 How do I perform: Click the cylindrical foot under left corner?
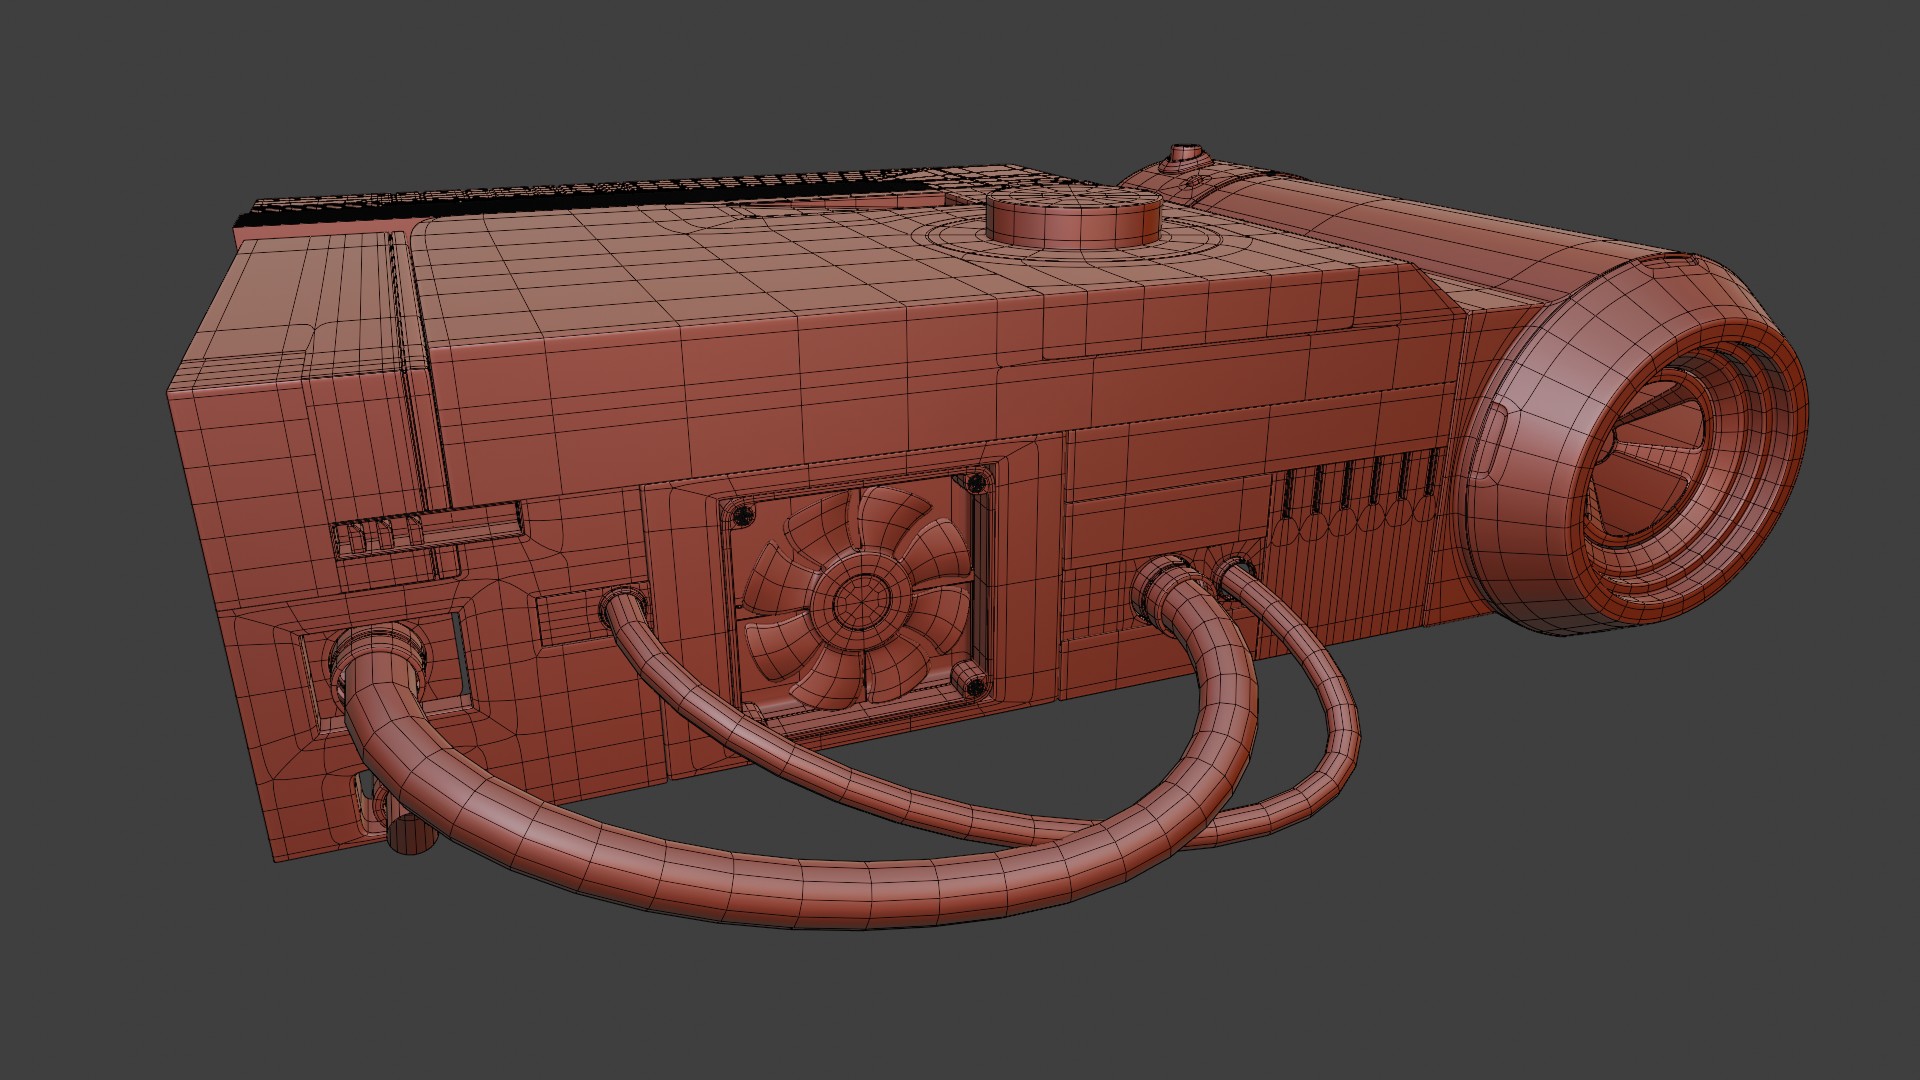click(x=410, y=835)
